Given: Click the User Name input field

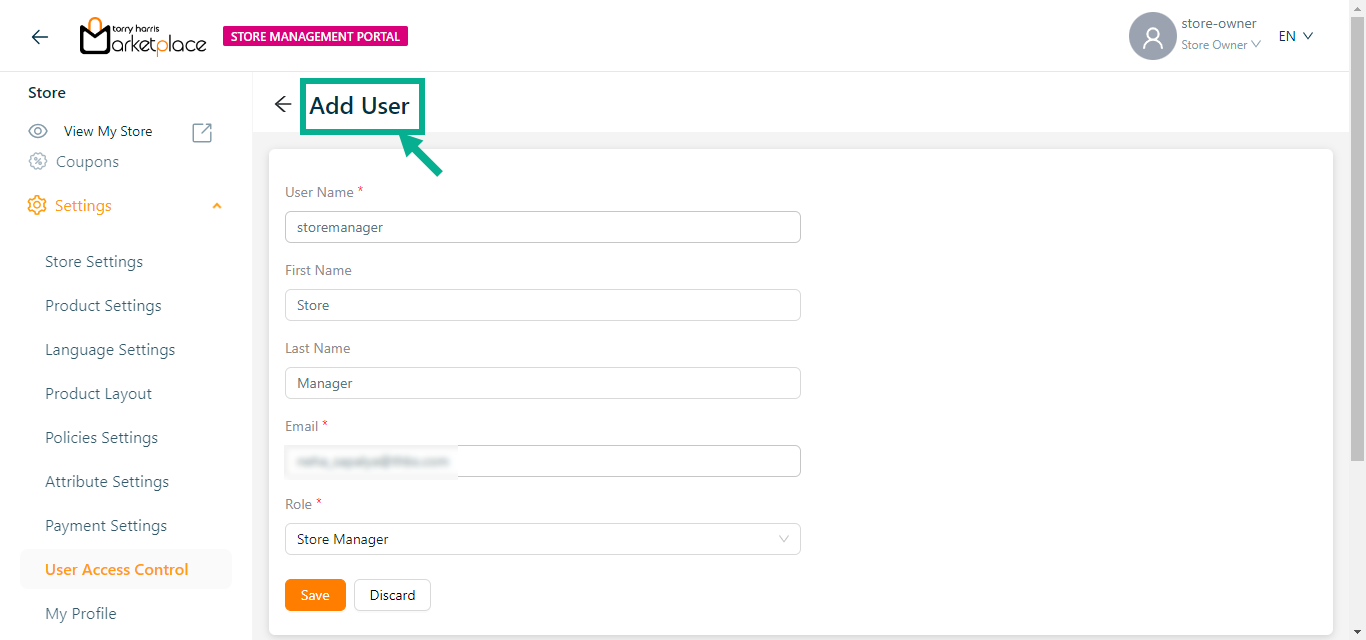Looking at the screenshot, I should [542, 227].
